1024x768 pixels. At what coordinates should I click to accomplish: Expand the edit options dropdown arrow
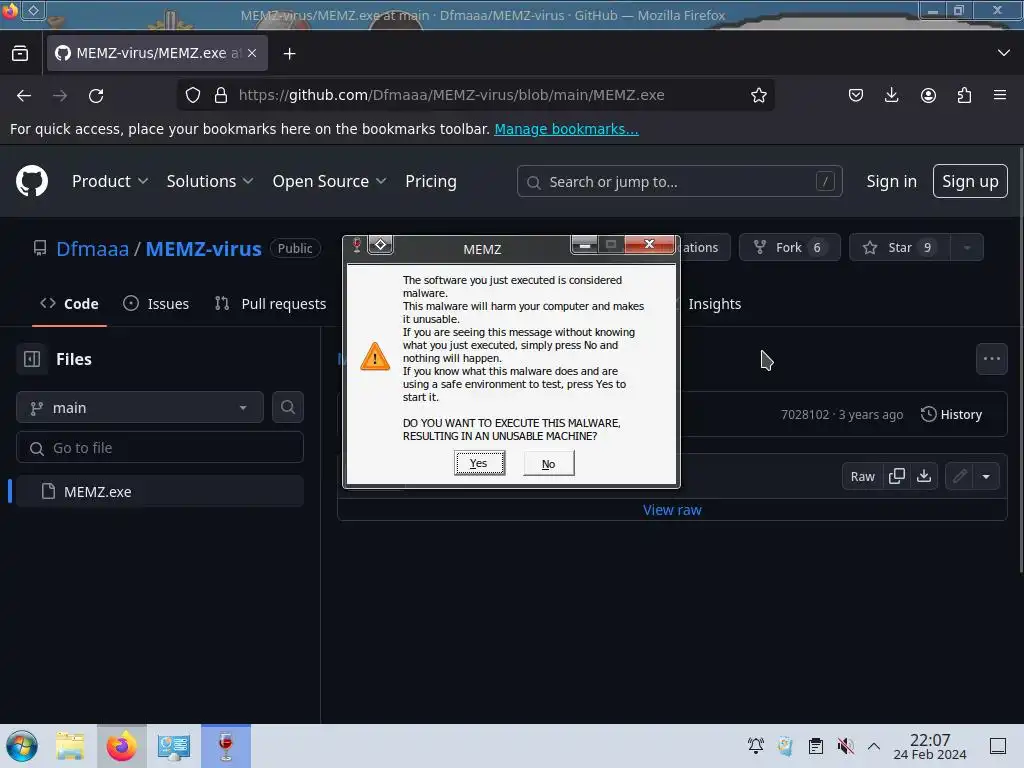click(x=986, y=476)
